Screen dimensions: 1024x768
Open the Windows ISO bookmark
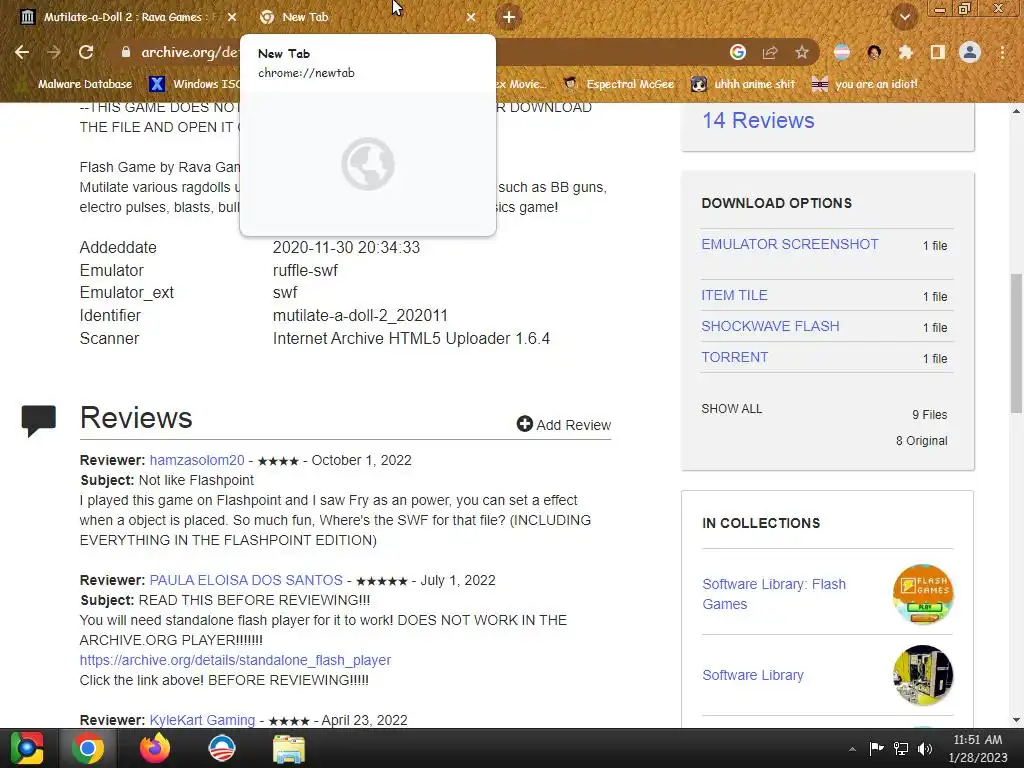point(194,84)
